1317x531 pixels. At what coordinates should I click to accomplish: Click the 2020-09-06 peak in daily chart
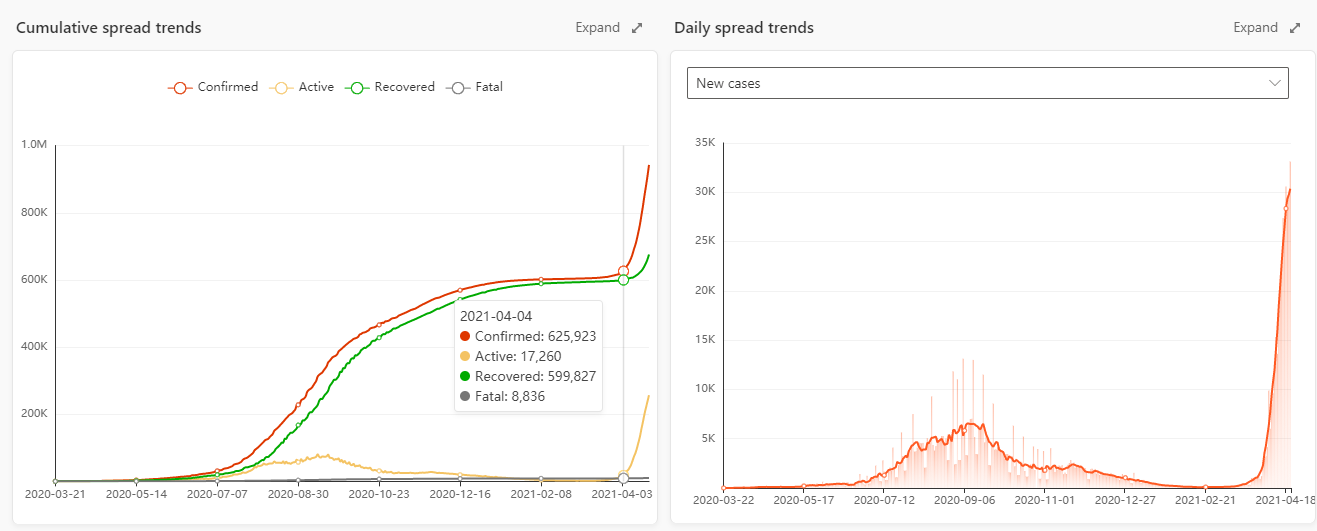[x=966, y=424]
